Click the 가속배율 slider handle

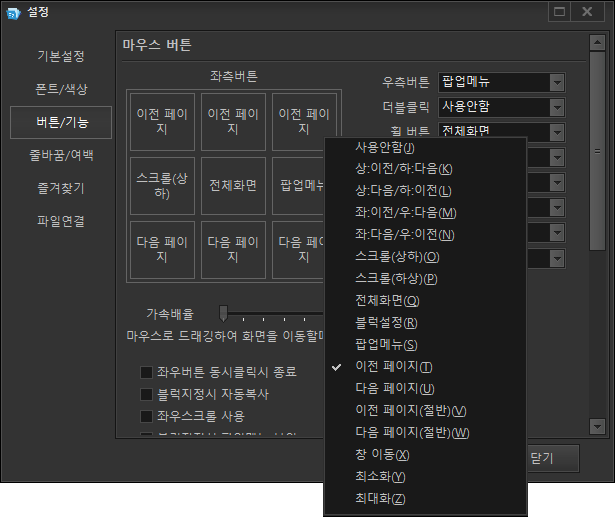tap(224, 313)
